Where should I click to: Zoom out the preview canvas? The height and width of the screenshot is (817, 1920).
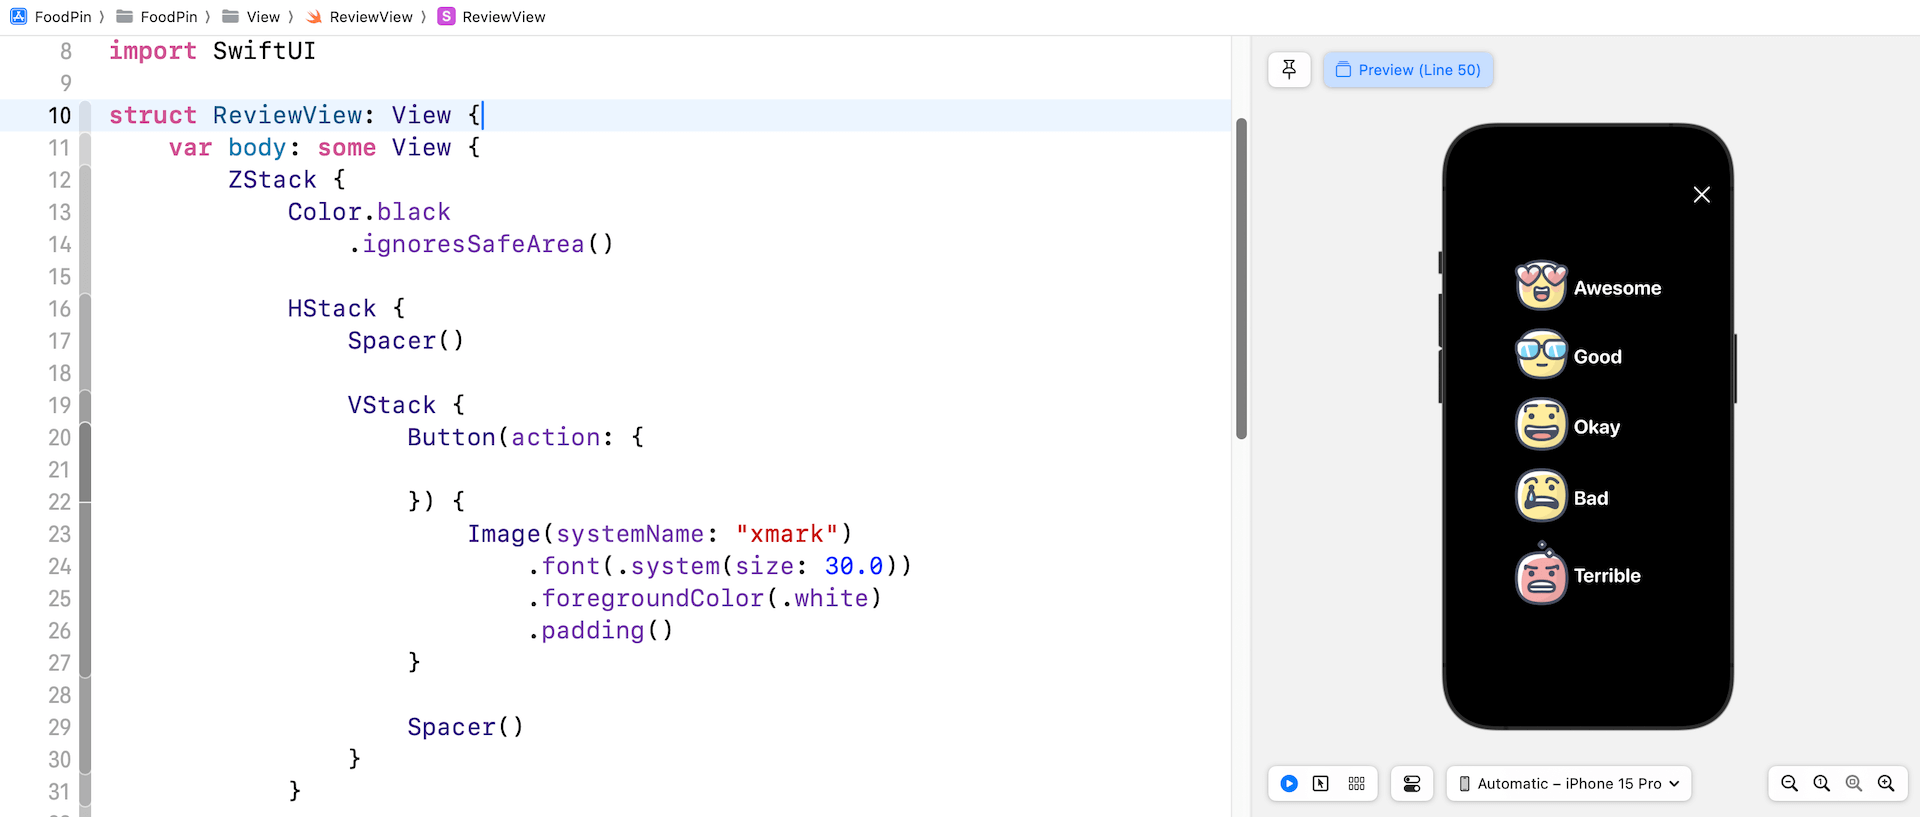coord(1789,784)
